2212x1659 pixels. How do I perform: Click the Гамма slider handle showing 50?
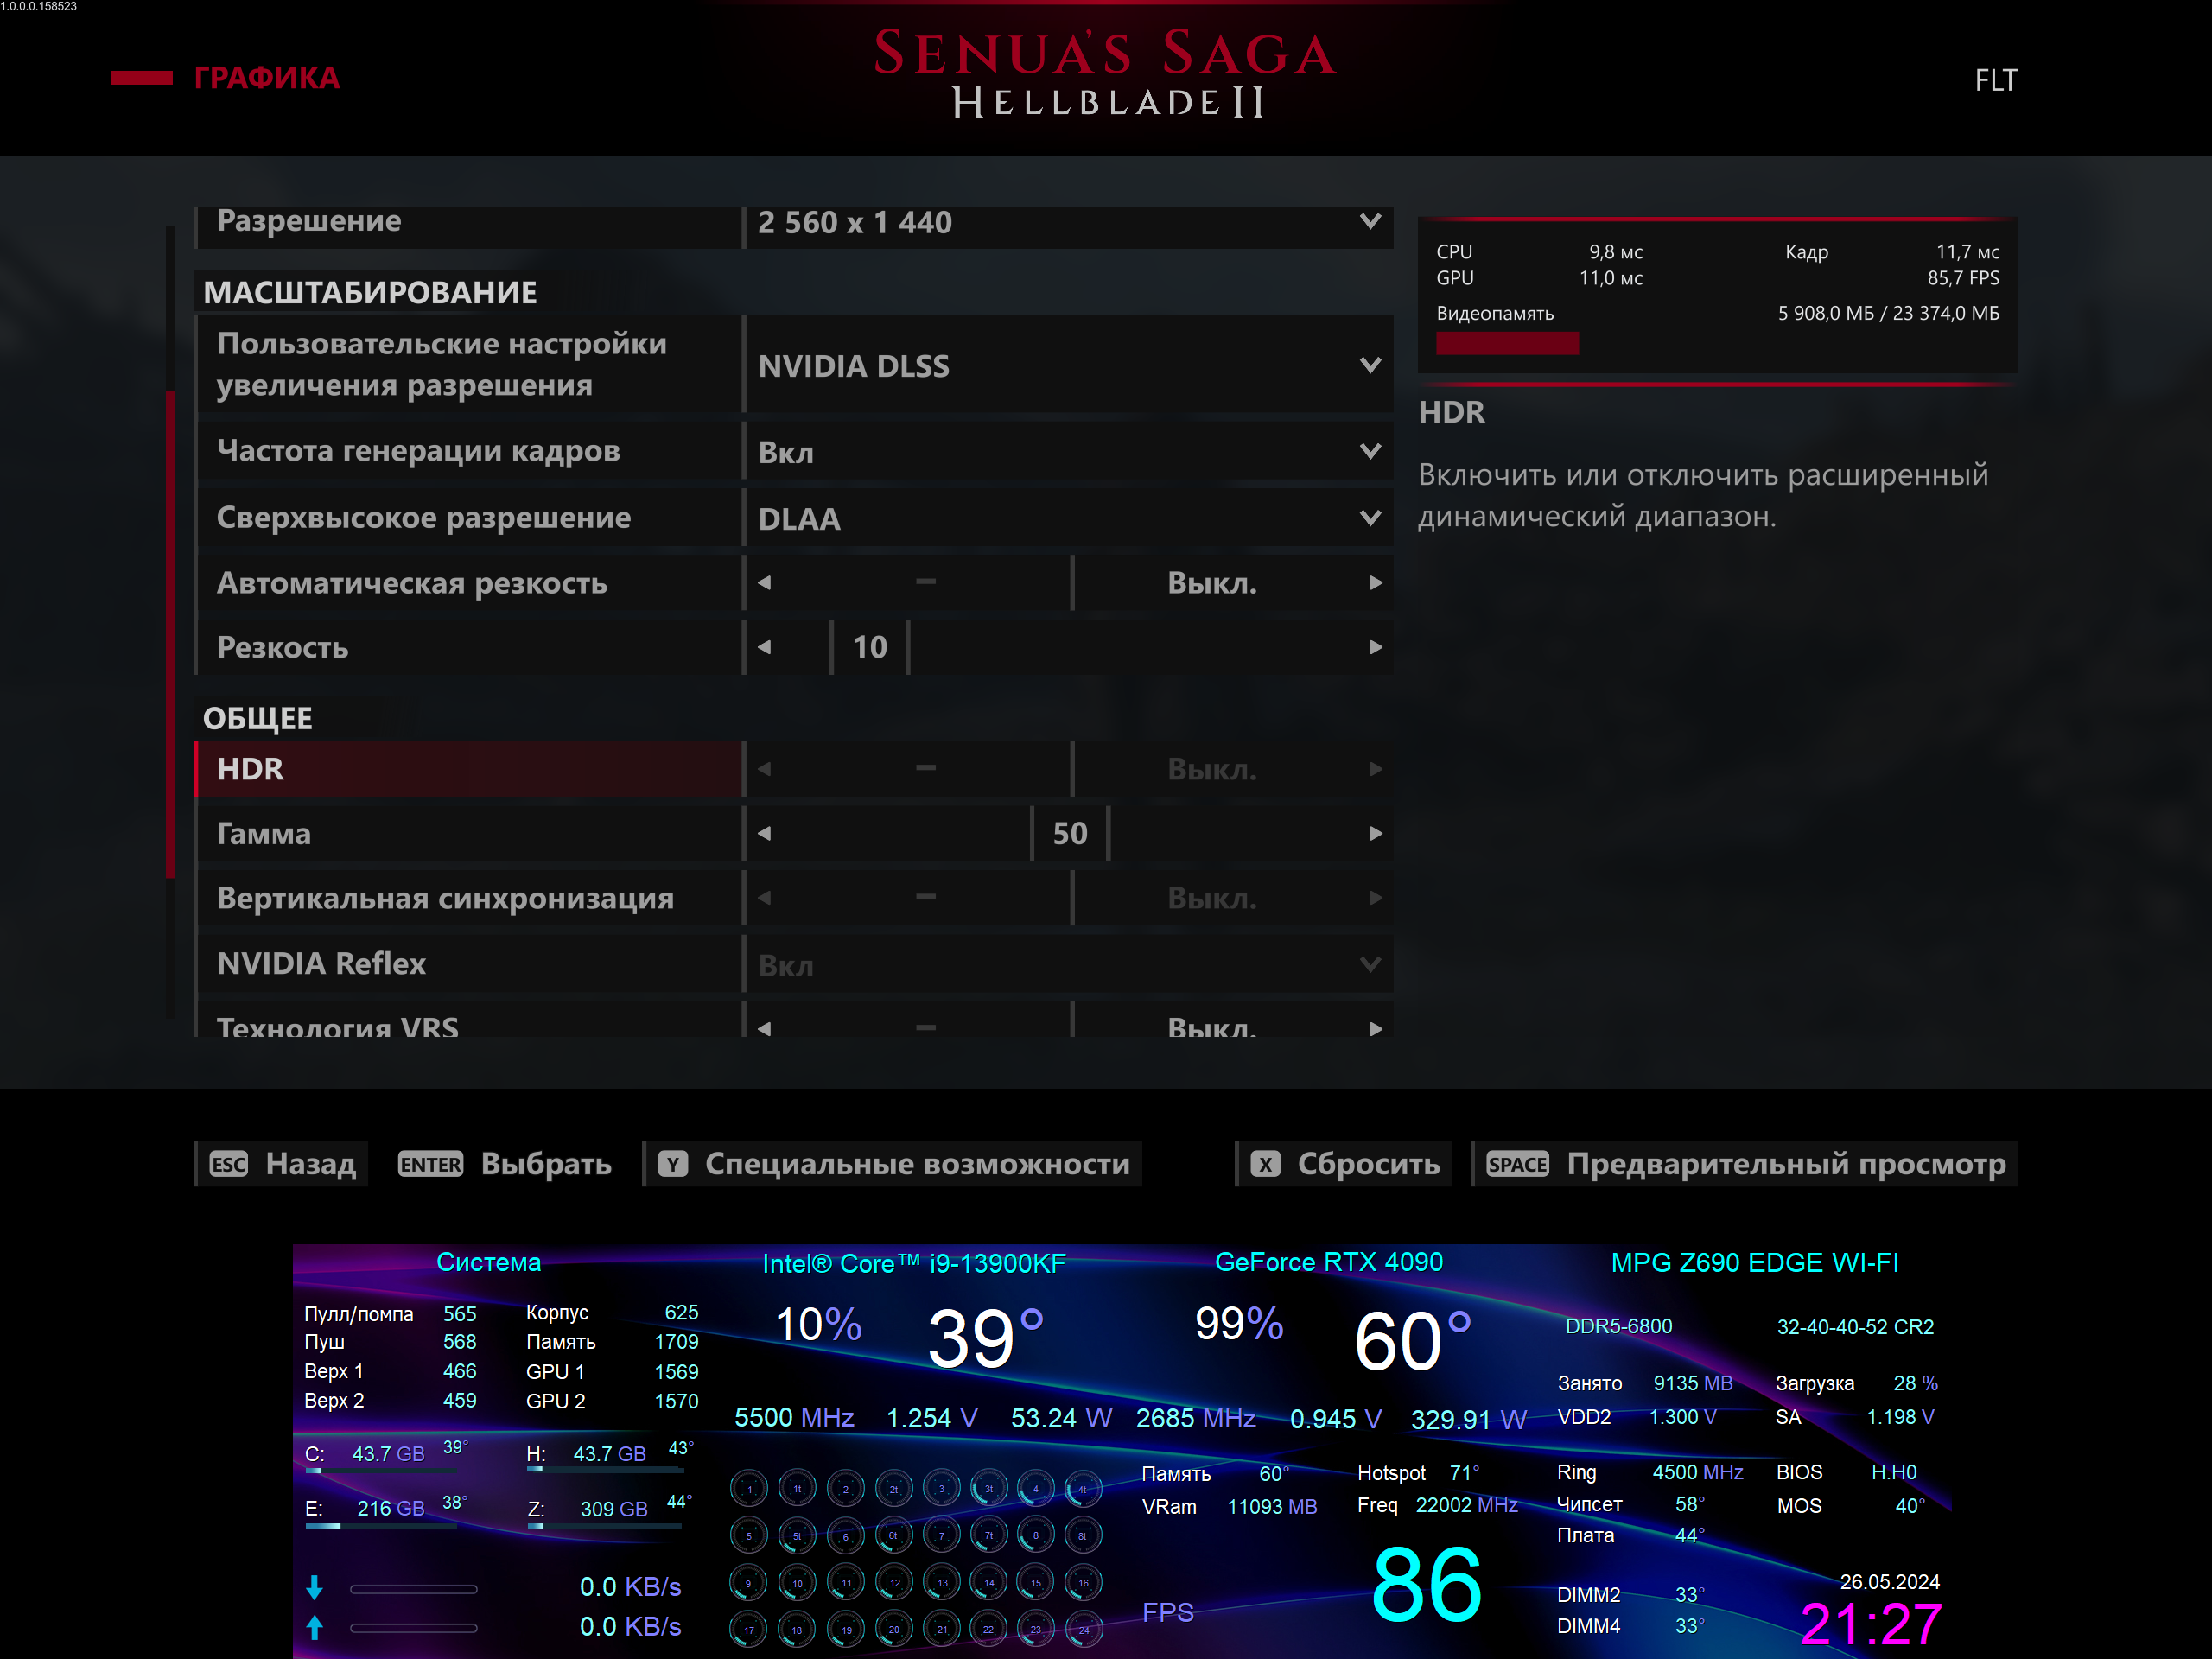coord(1069,833)
